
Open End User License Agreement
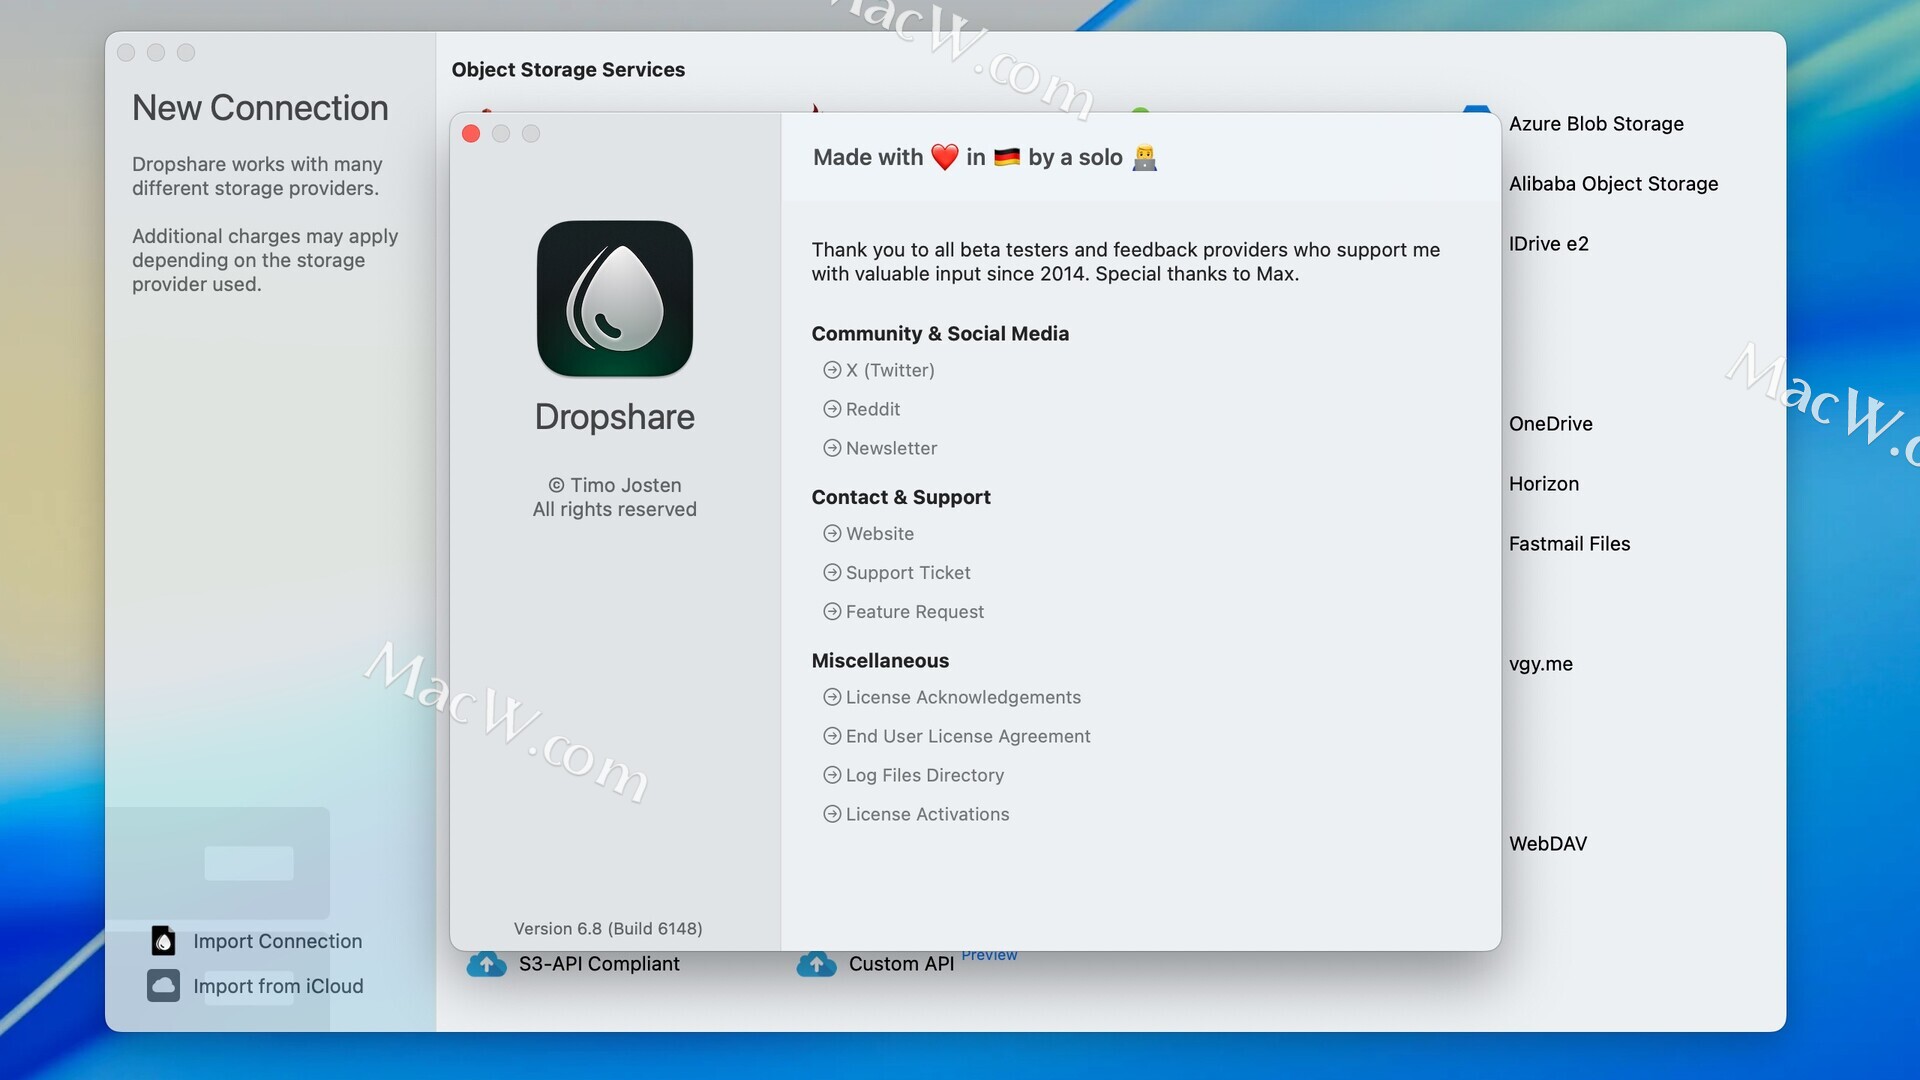click(x=967, y=736)
